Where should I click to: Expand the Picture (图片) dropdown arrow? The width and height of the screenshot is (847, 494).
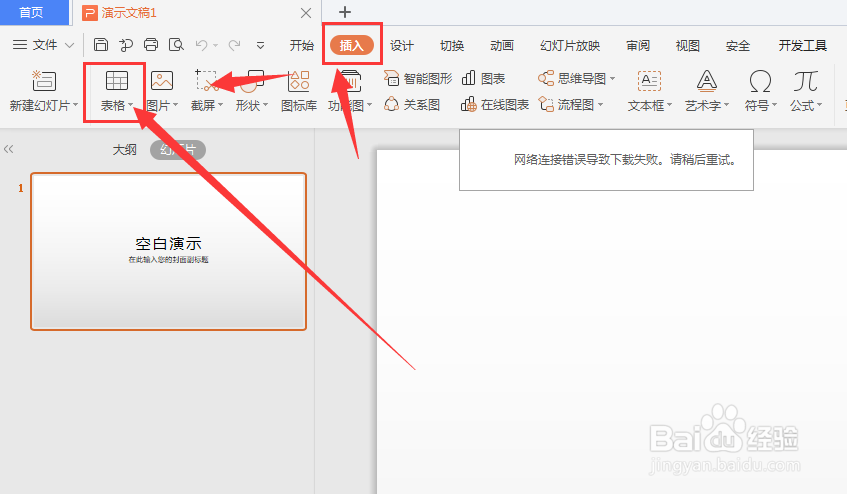click(176, 105)
